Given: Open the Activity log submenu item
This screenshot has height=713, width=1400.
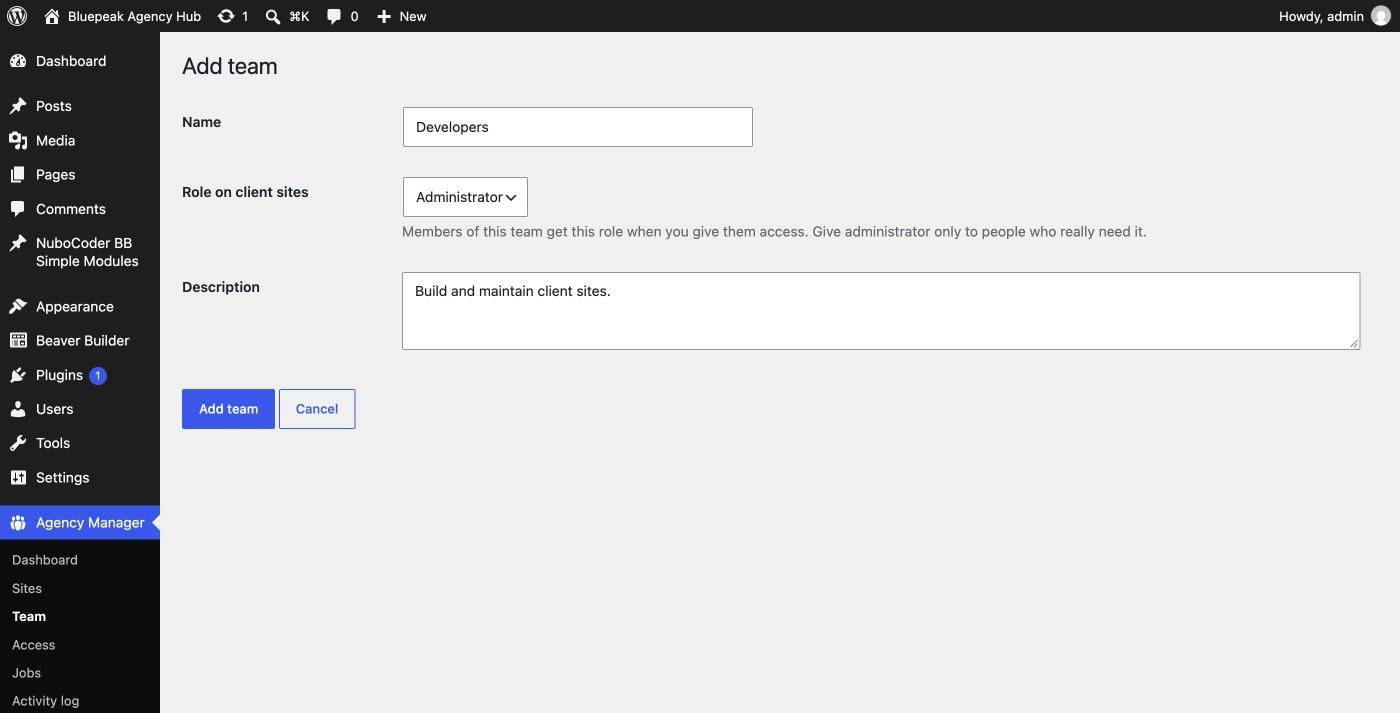Looking at the screenshot, I should click(x=45, y=701).
